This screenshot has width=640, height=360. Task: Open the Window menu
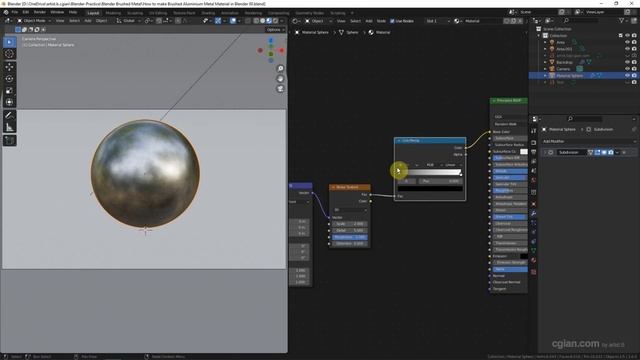57,12
